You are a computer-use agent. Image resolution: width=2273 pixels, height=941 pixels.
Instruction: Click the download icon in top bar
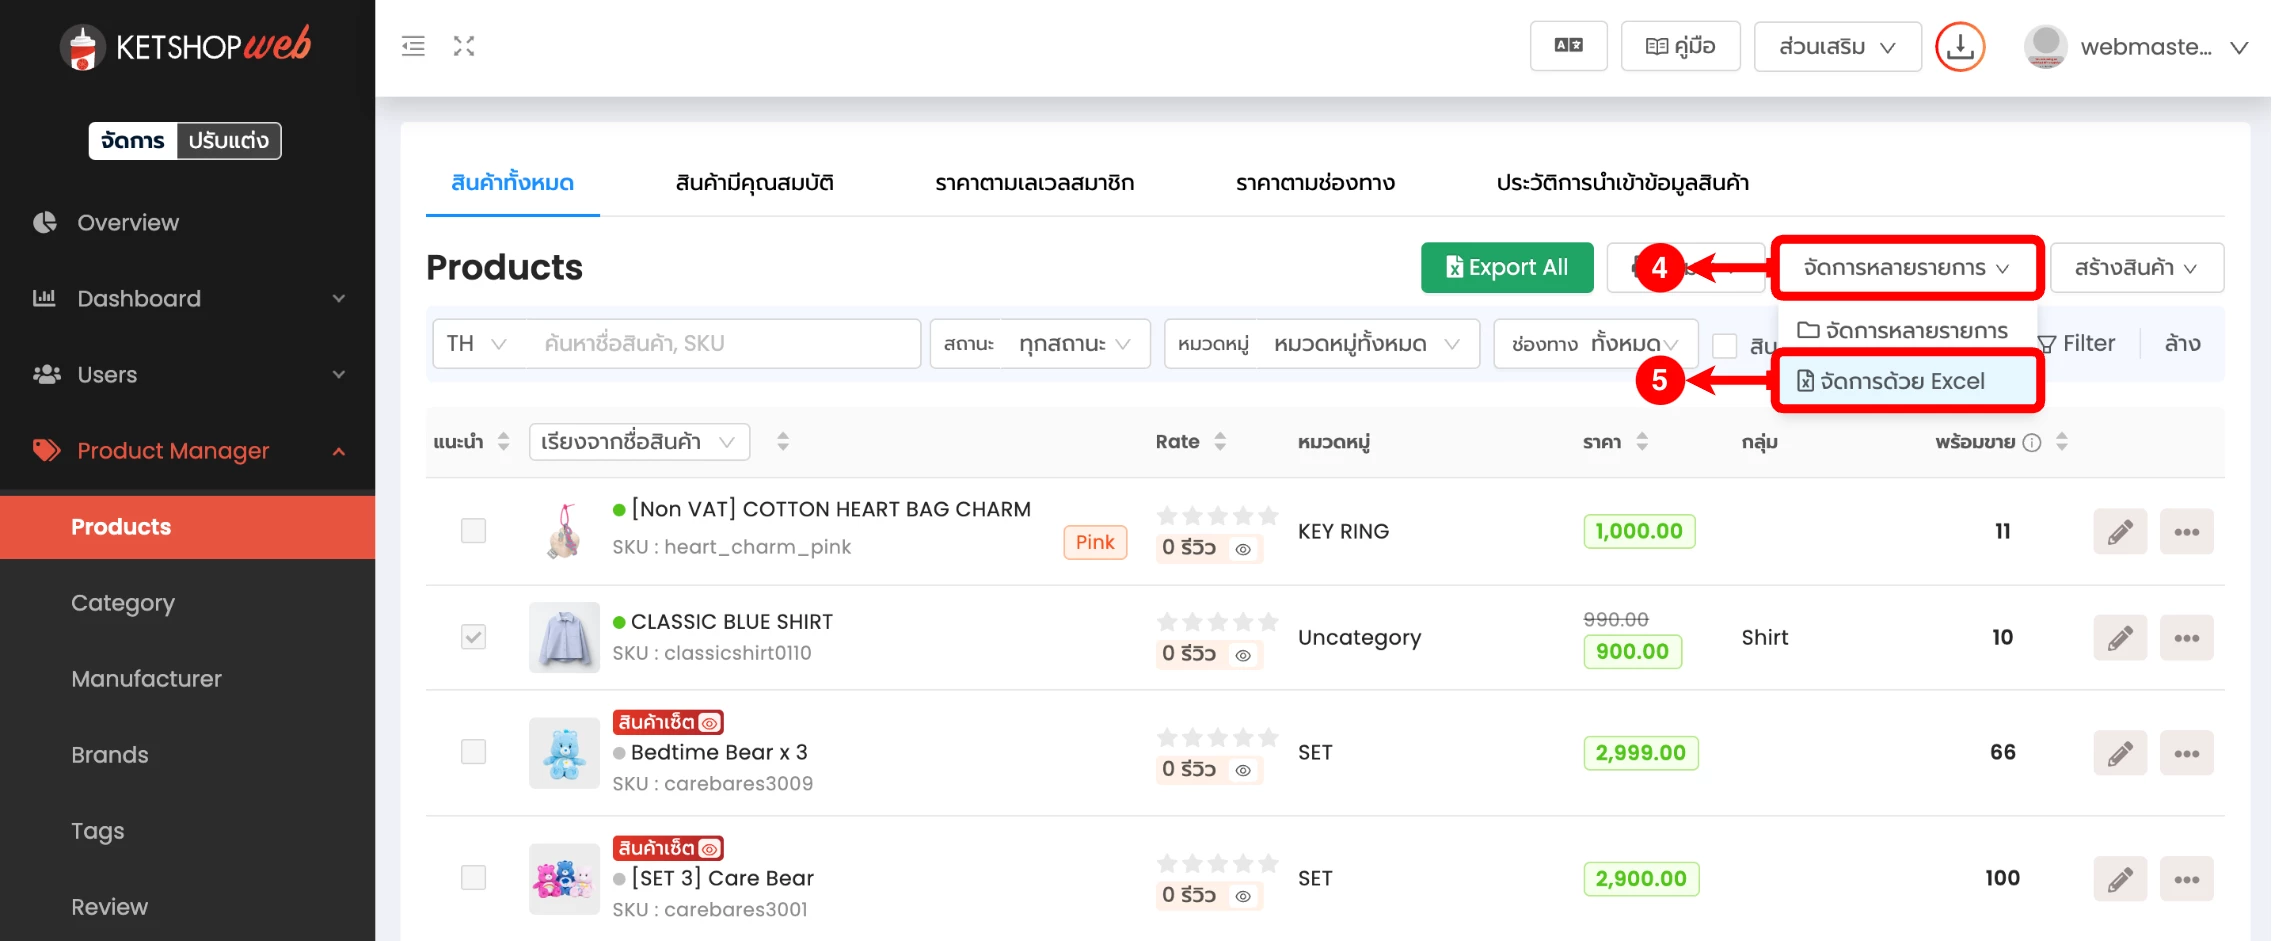click(x=1959, y=47)
